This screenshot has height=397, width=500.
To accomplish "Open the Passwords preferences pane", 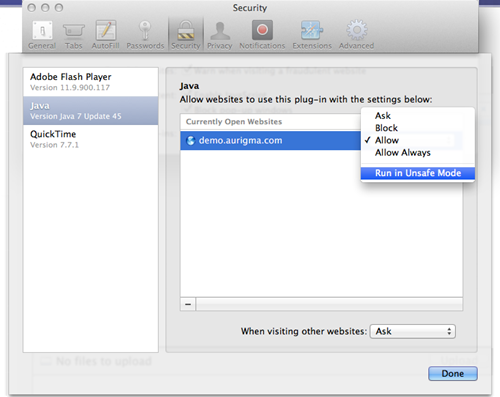I will 145,35.
